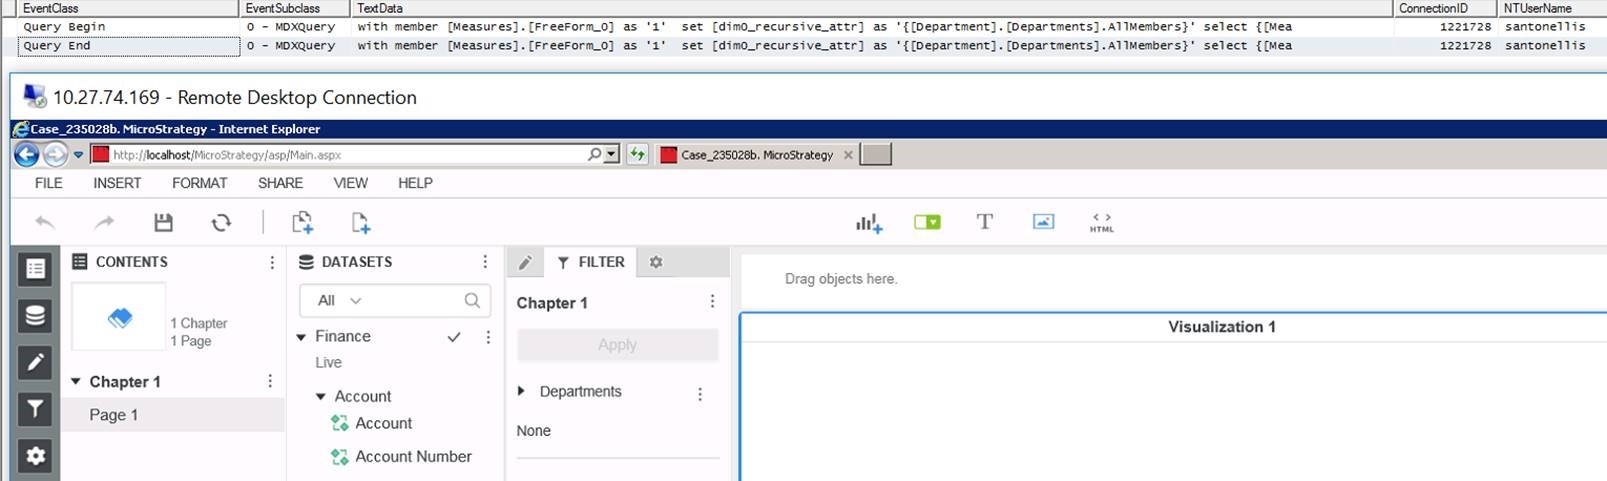1607x481 pixels.
Task: Open the filter panel Chapter 1 options menu
Action: 712,302
